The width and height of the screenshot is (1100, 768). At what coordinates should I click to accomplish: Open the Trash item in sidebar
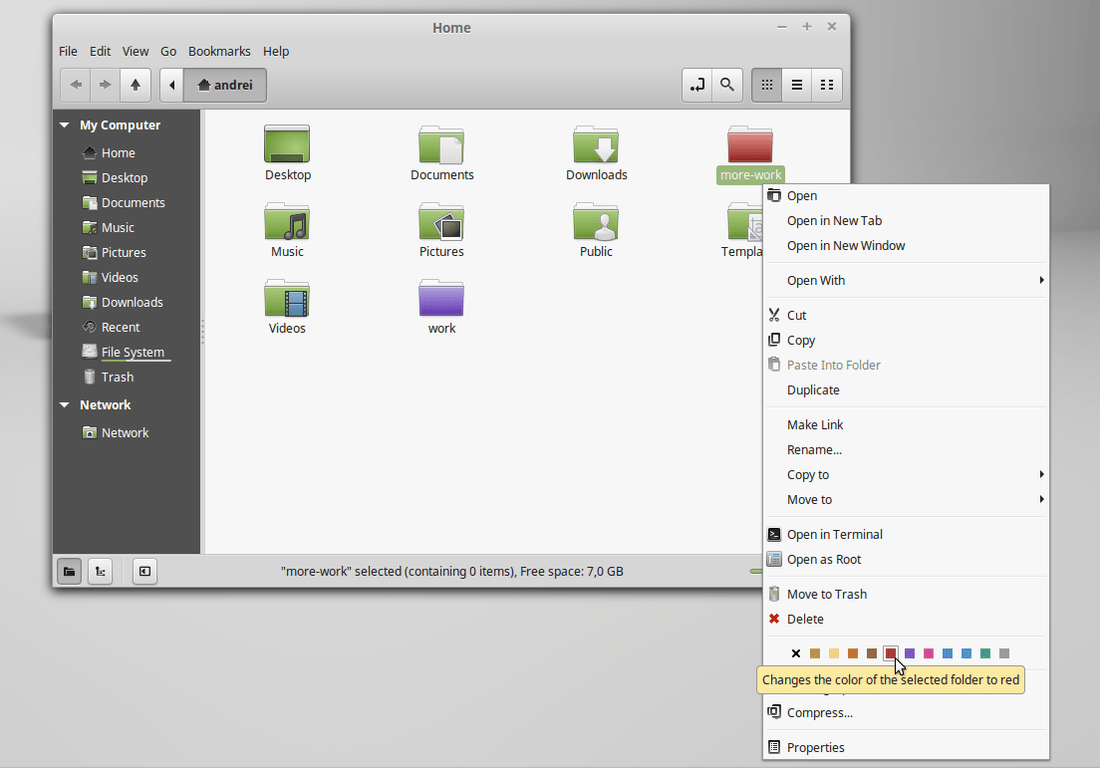113,377
